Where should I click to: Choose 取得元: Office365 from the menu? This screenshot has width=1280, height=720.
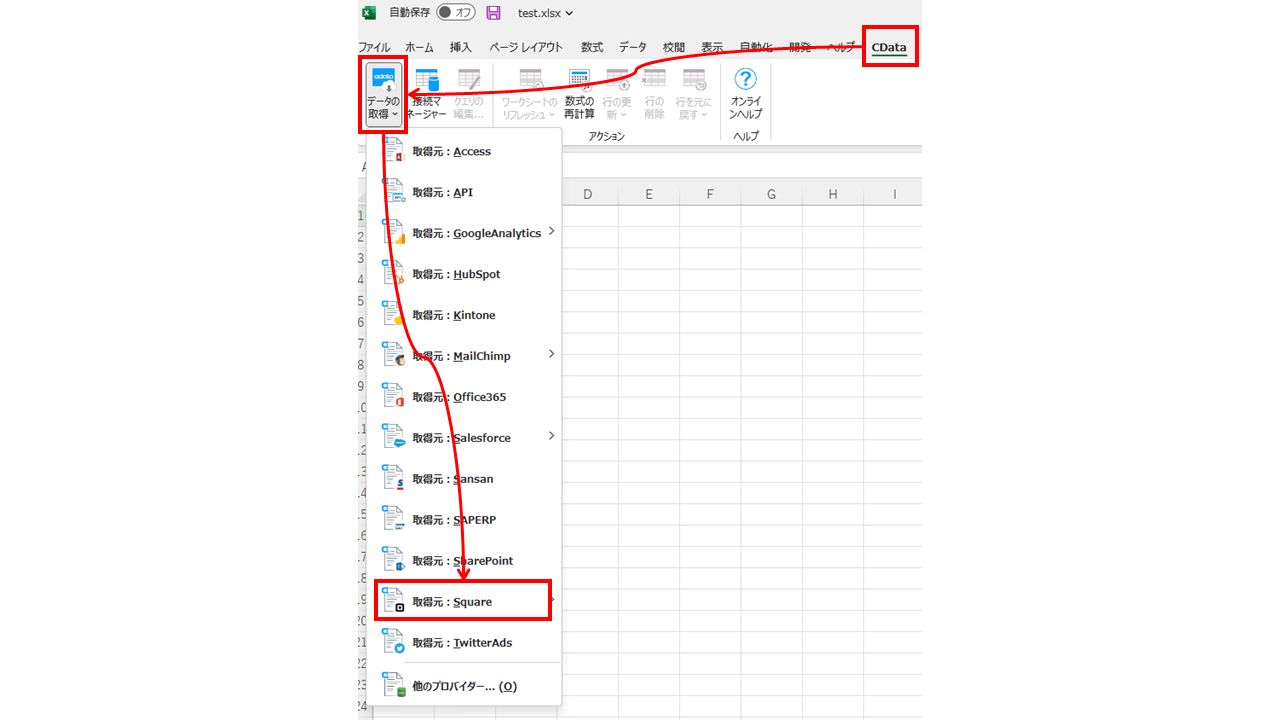(x=464, y=398)
